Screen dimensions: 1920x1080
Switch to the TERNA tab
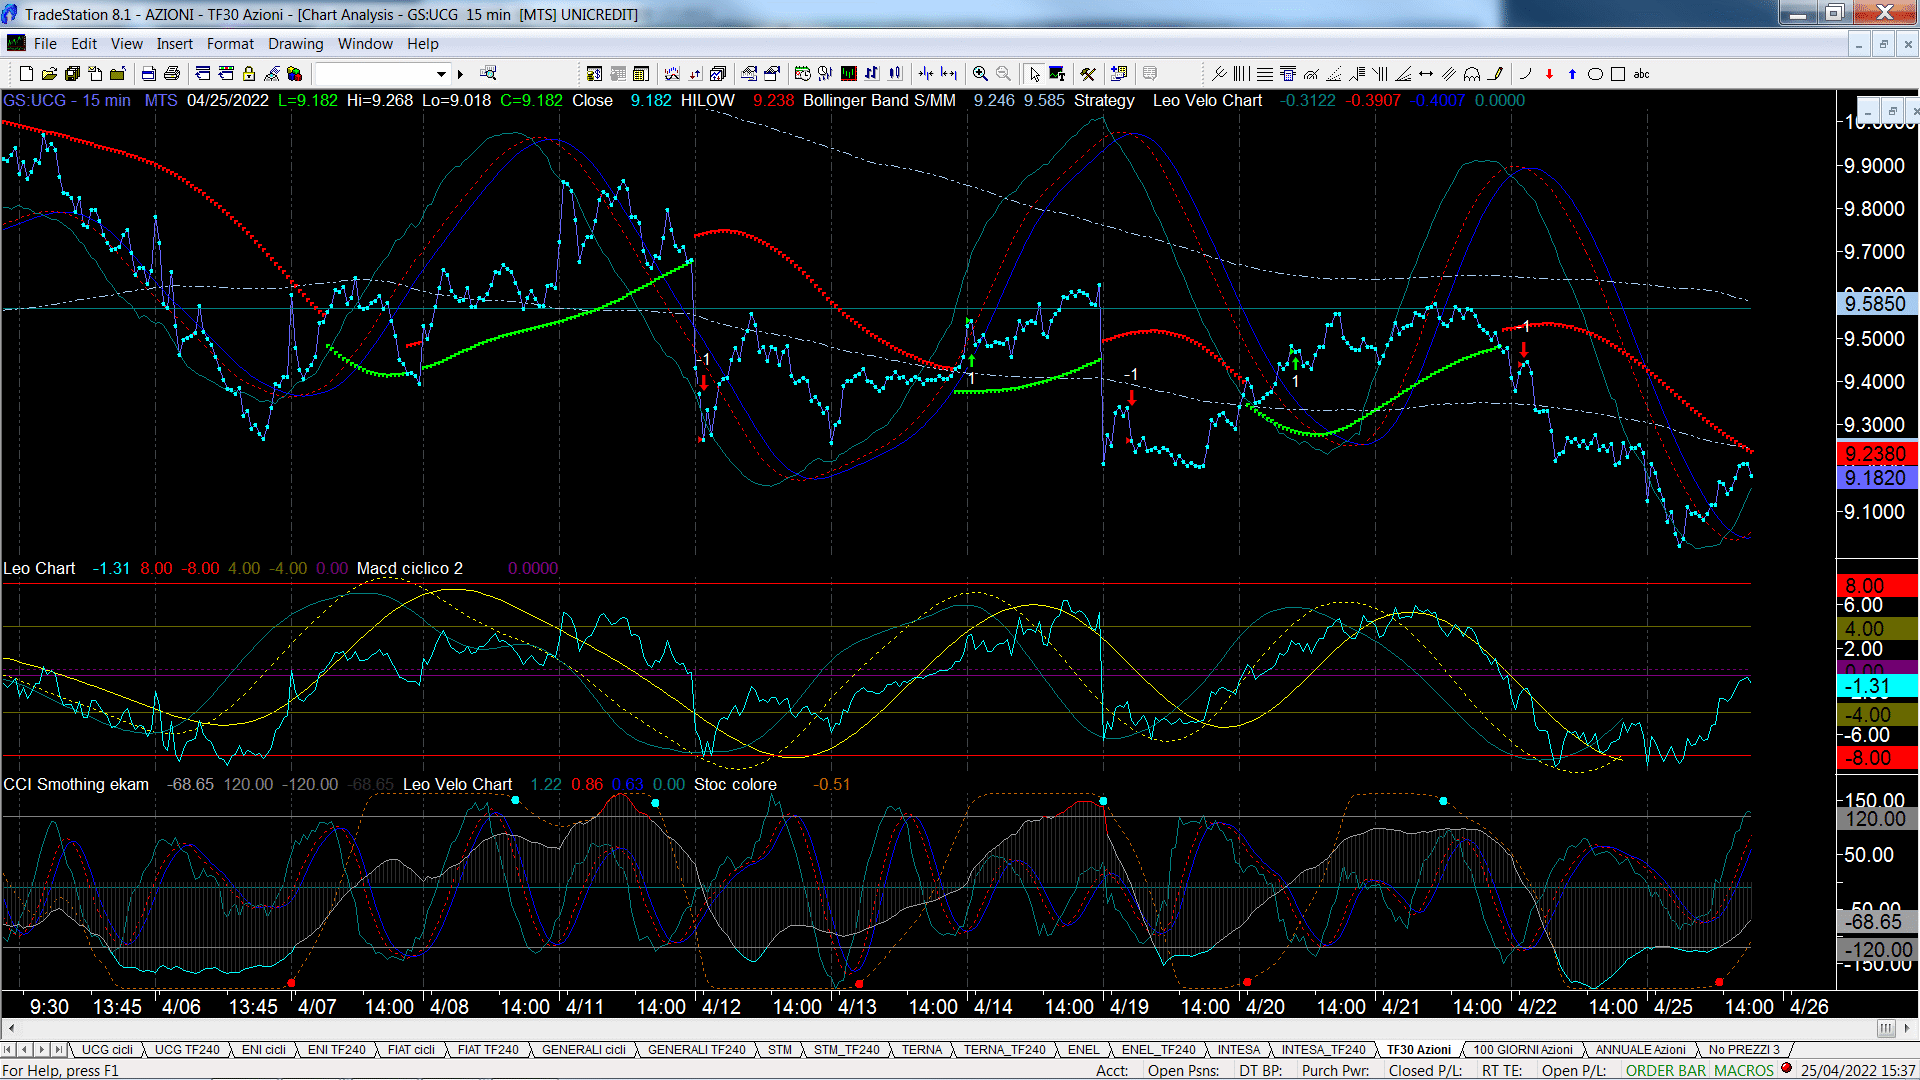[922, 1049]
